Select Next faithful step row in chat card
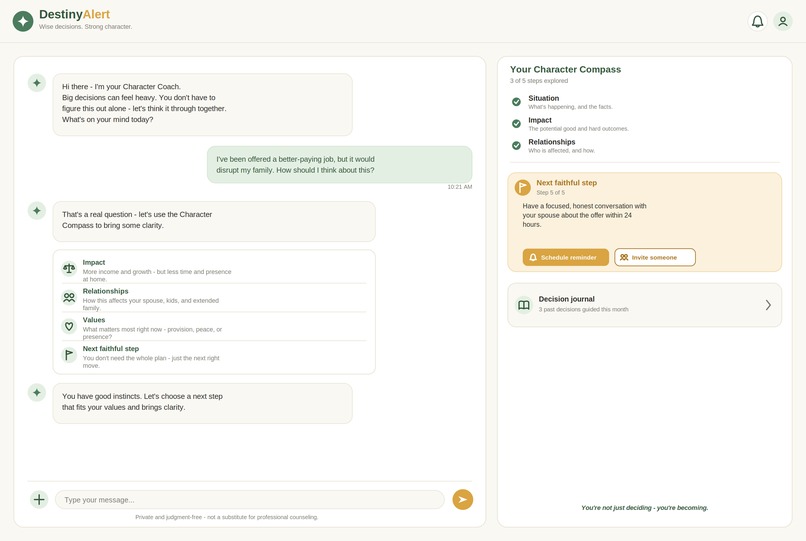Image resolution: width=806 pixels, height=541 pixels. 214,356
